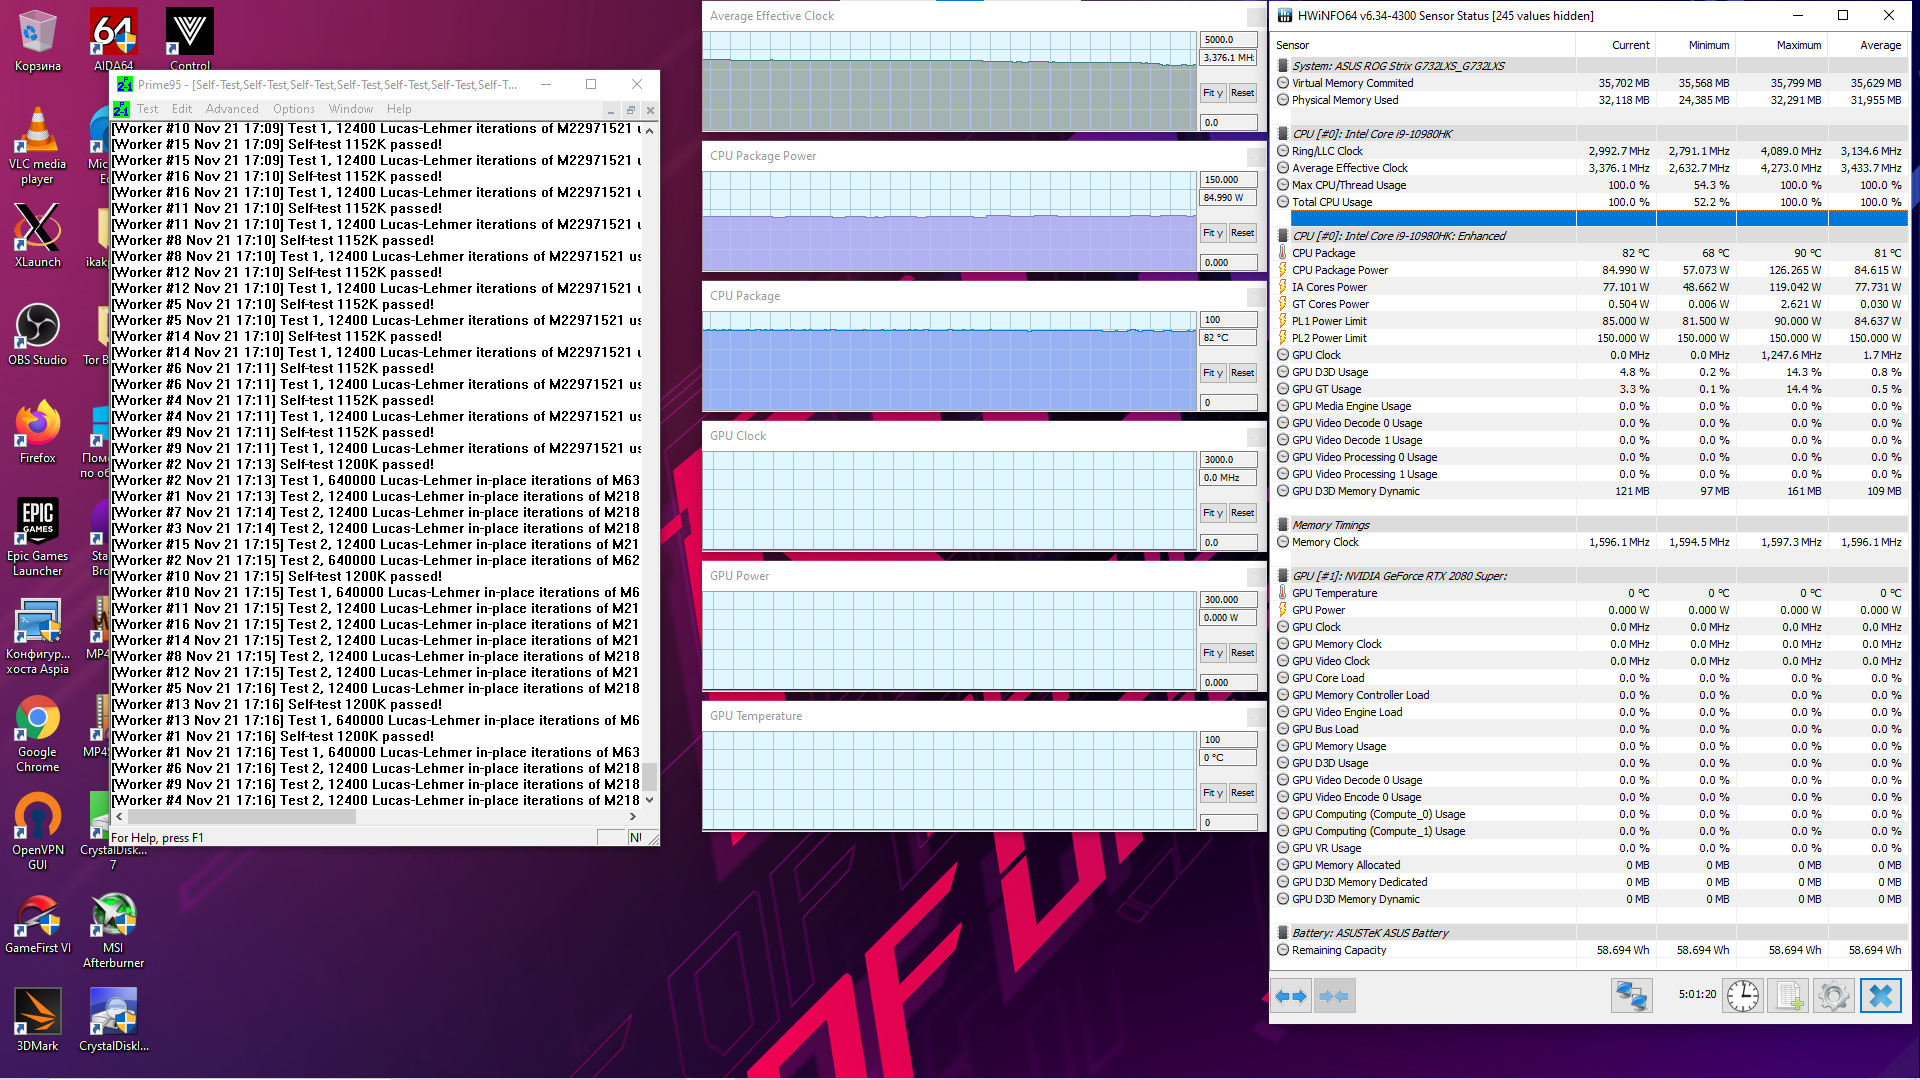Restore the inner Prime95 worker child window
The image size is (1920, 1080).
(630, 109)
